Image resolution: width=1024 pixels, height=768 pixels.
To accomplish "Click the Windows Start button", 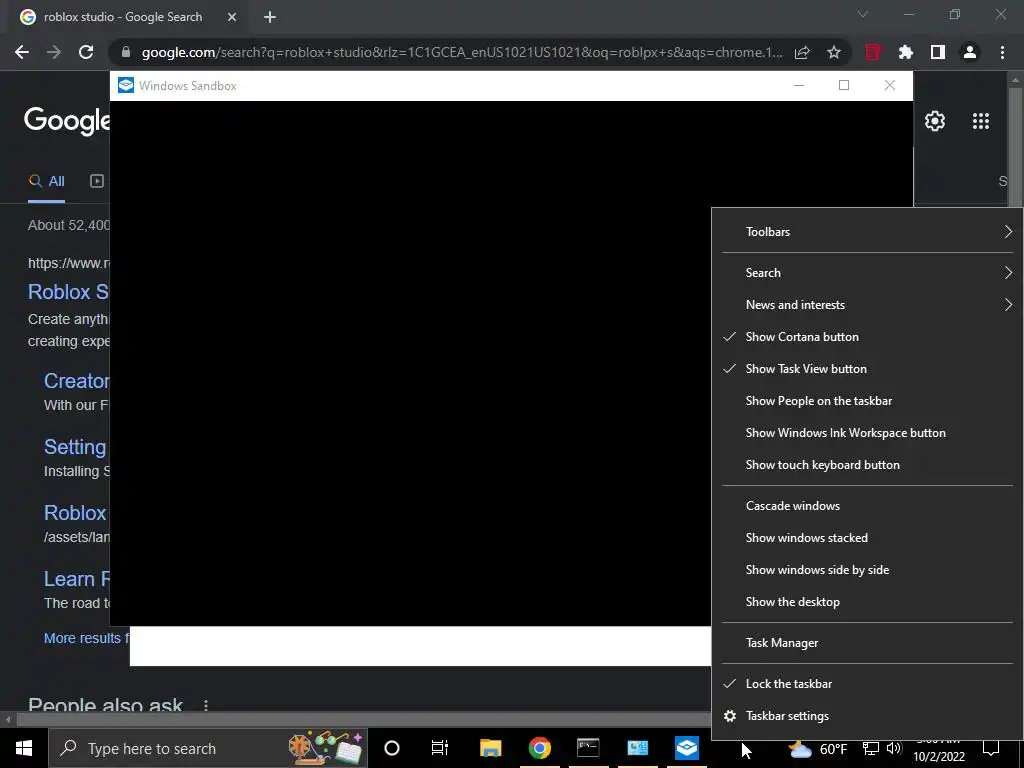I will tap(24, 748).
